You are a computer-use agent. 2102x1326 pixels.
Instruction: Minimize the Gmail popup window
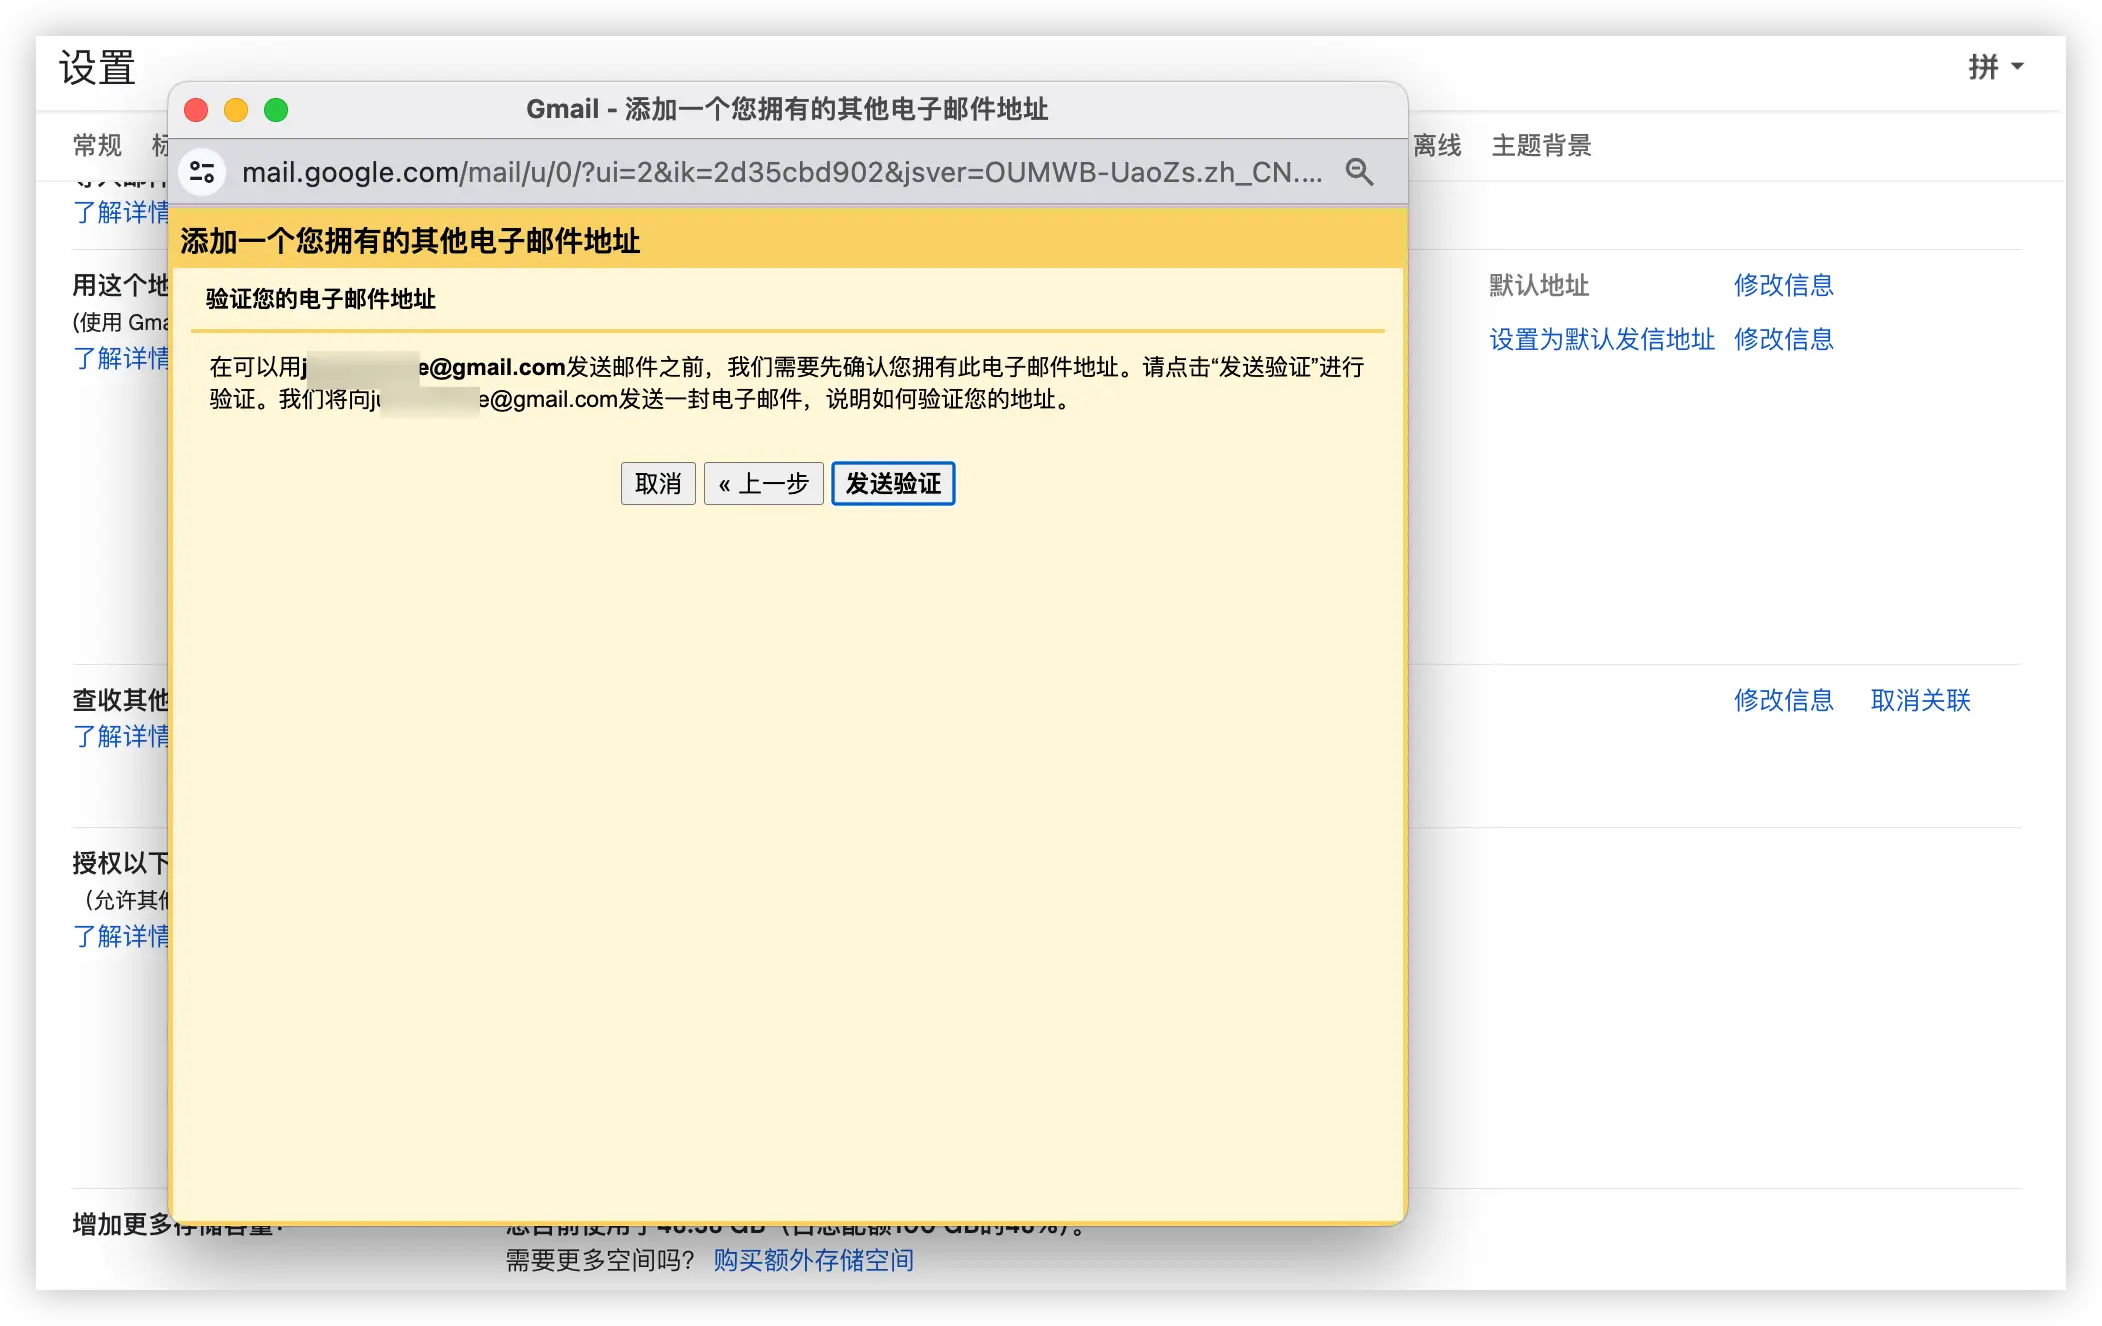(236, 110)
